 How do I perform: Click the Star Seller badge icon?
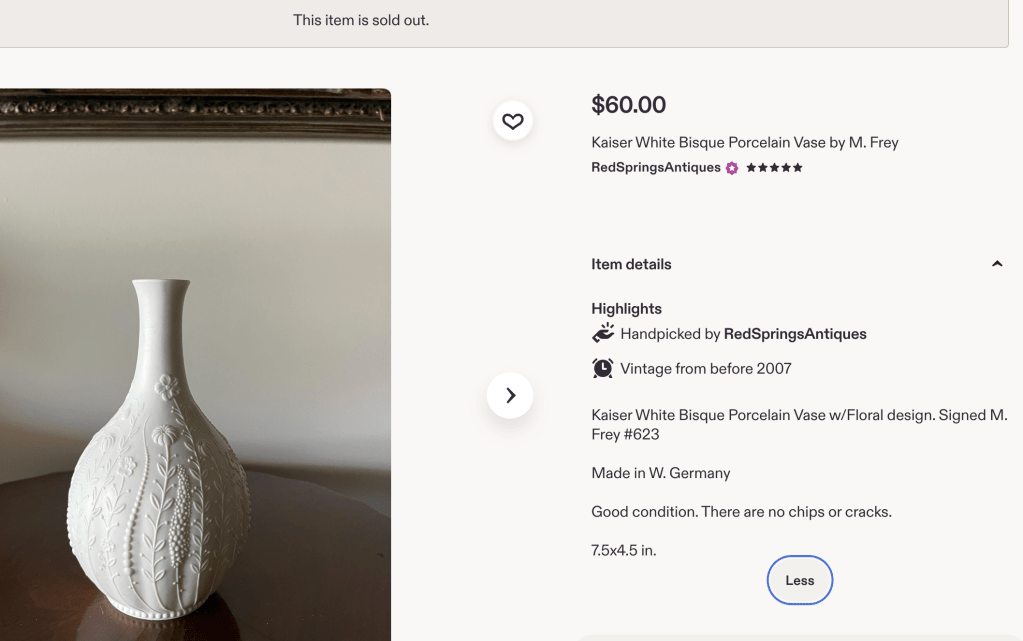coord(732,168)
